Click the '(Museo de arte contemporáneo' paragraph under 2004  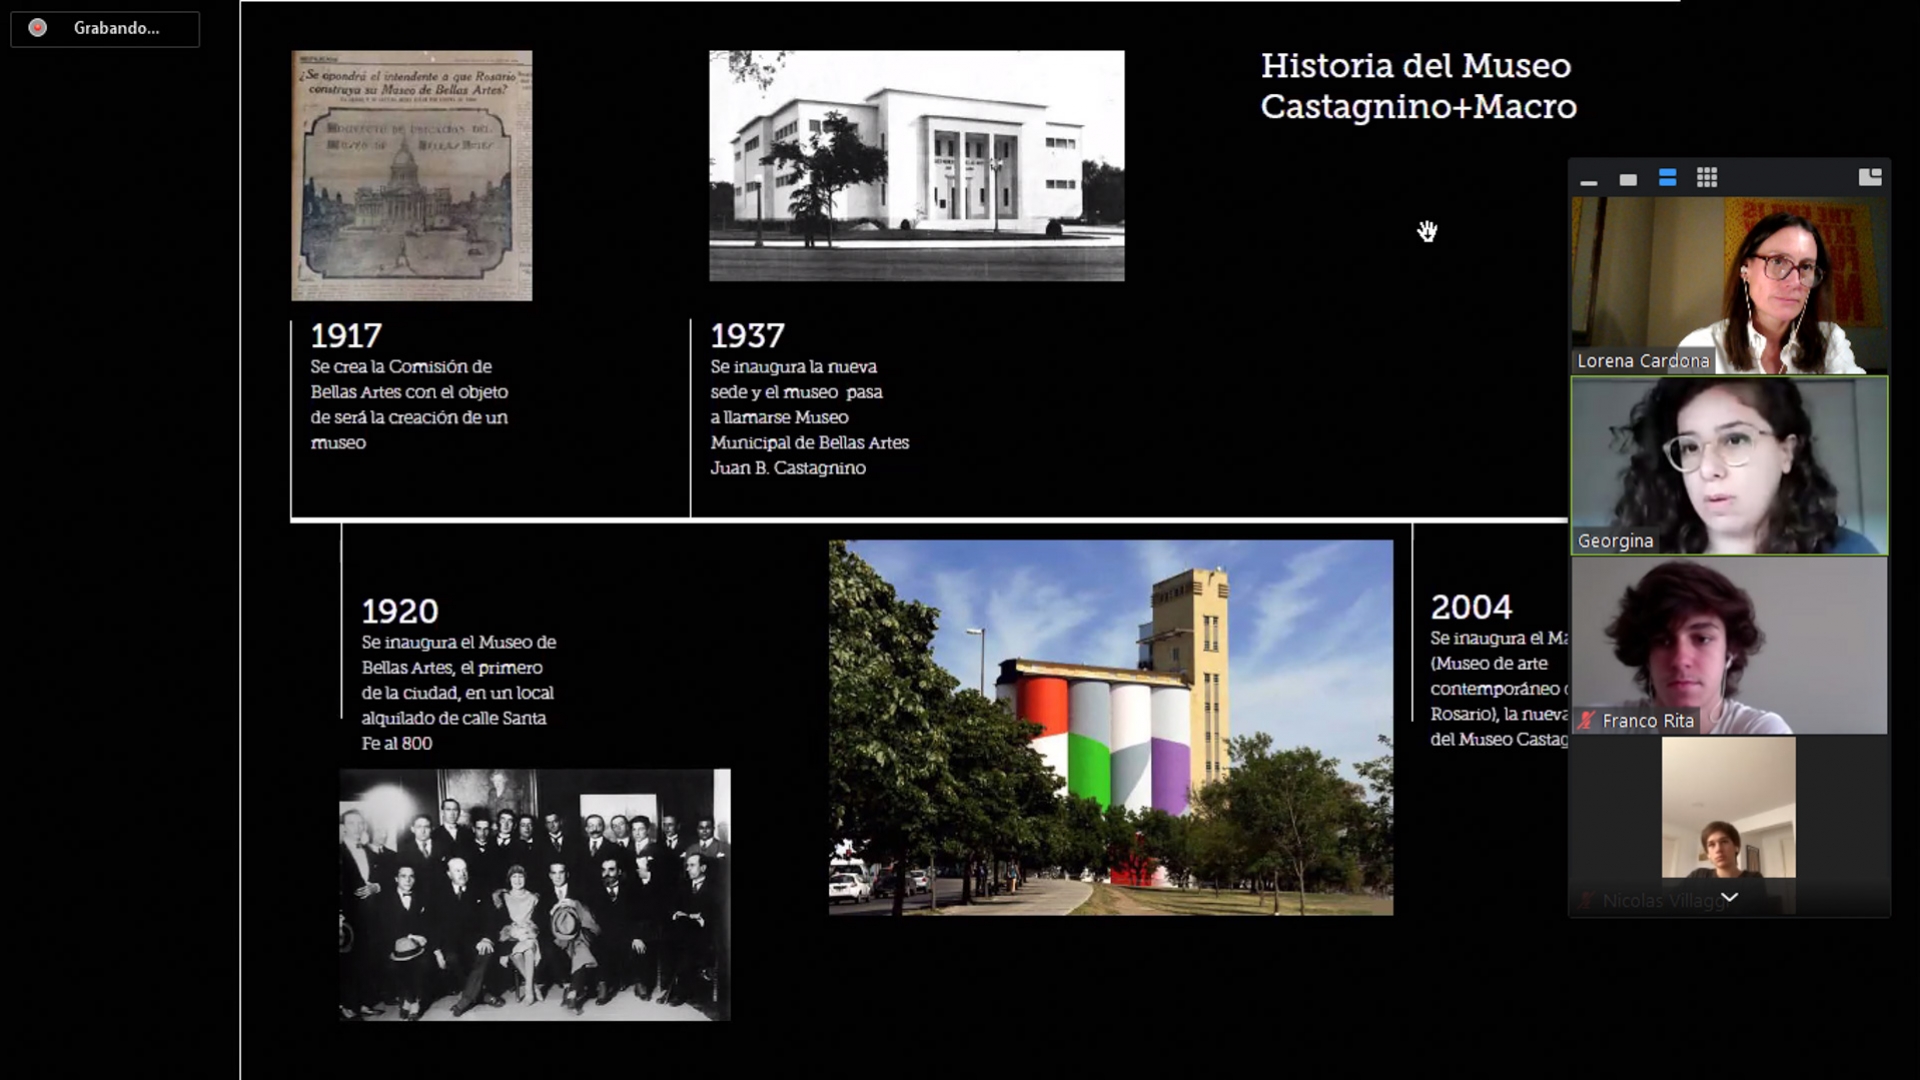click(1498, 689)
